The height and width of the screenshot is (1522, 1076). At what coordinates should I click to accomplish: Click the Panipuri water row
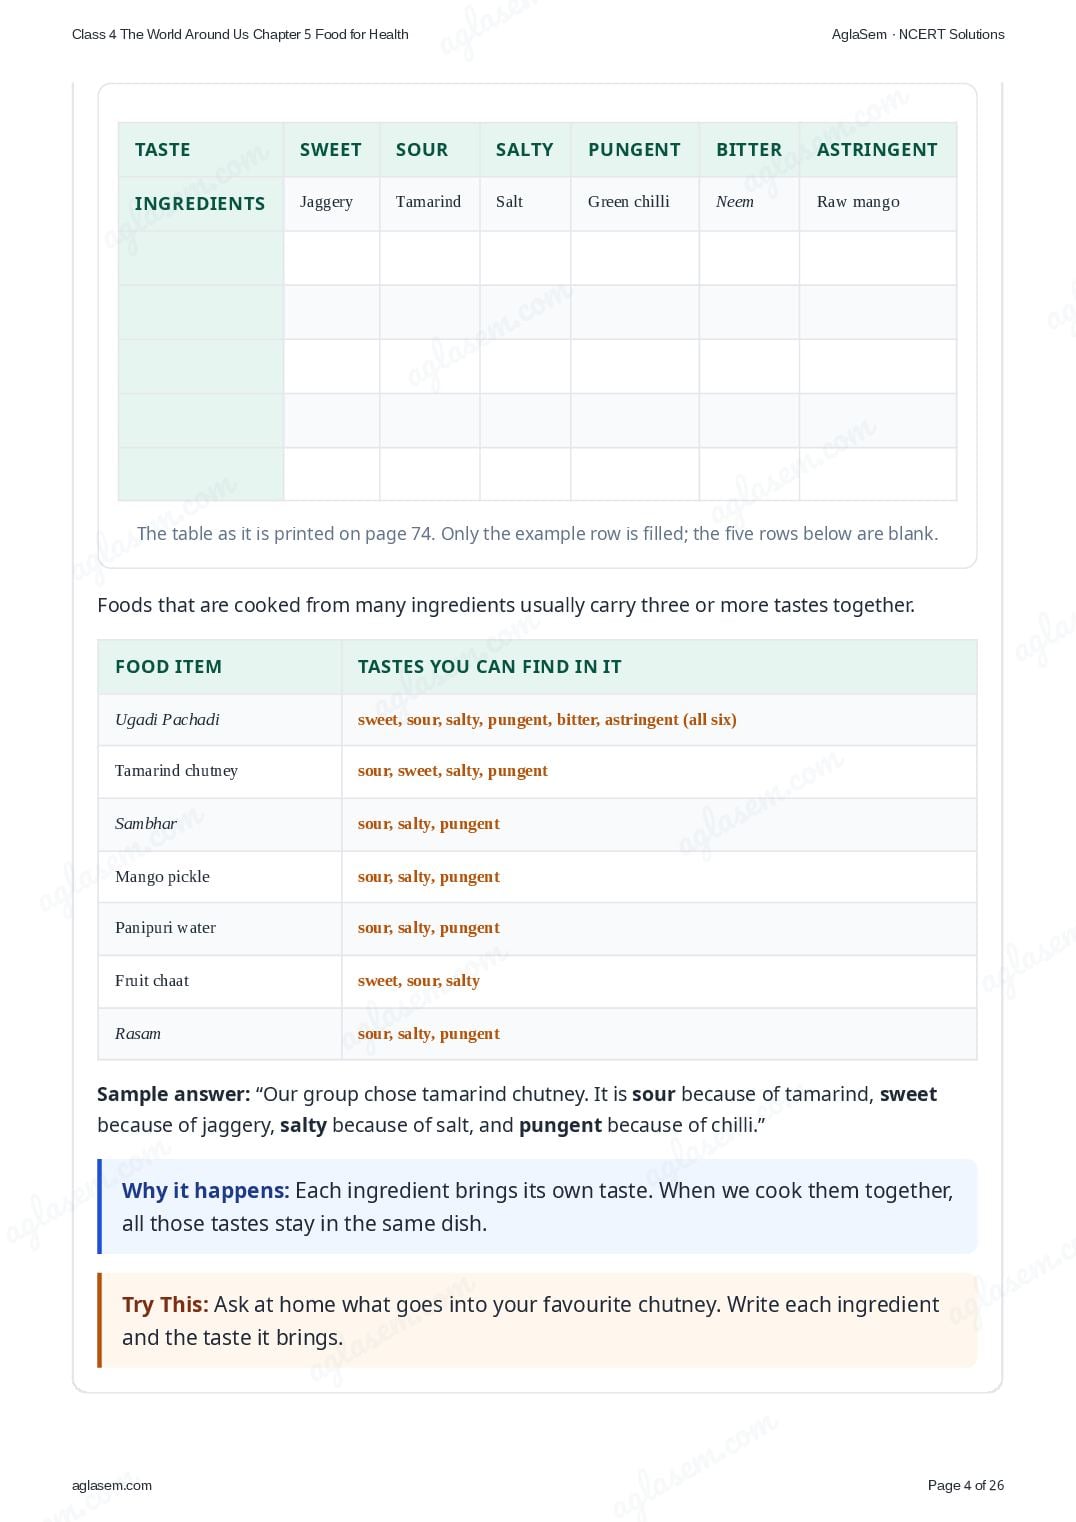(537, 929)
